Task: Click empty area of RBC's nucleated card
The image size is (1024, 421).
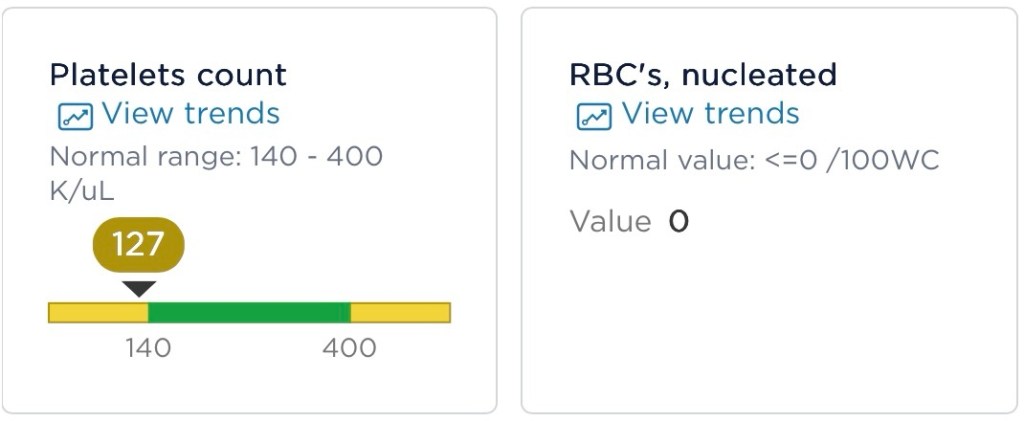Action: pyautogui.click(x=770, y=320)
